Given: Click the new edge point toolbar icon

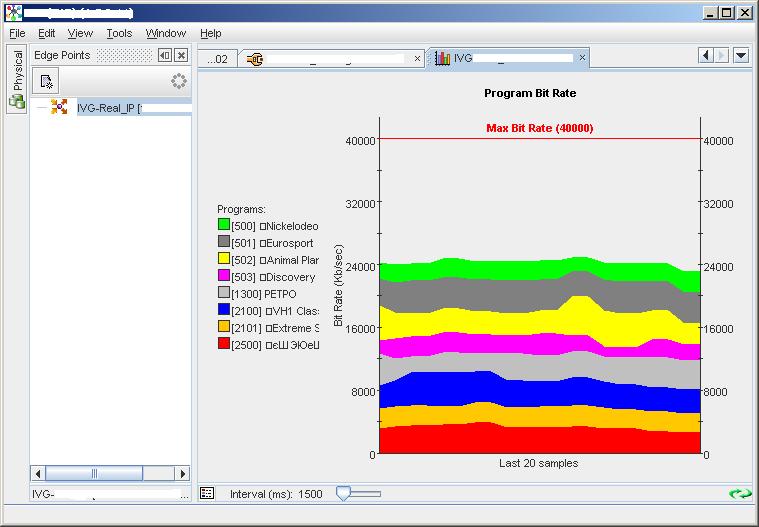Looking at the screenshot, I should click(x=46, y=82).
